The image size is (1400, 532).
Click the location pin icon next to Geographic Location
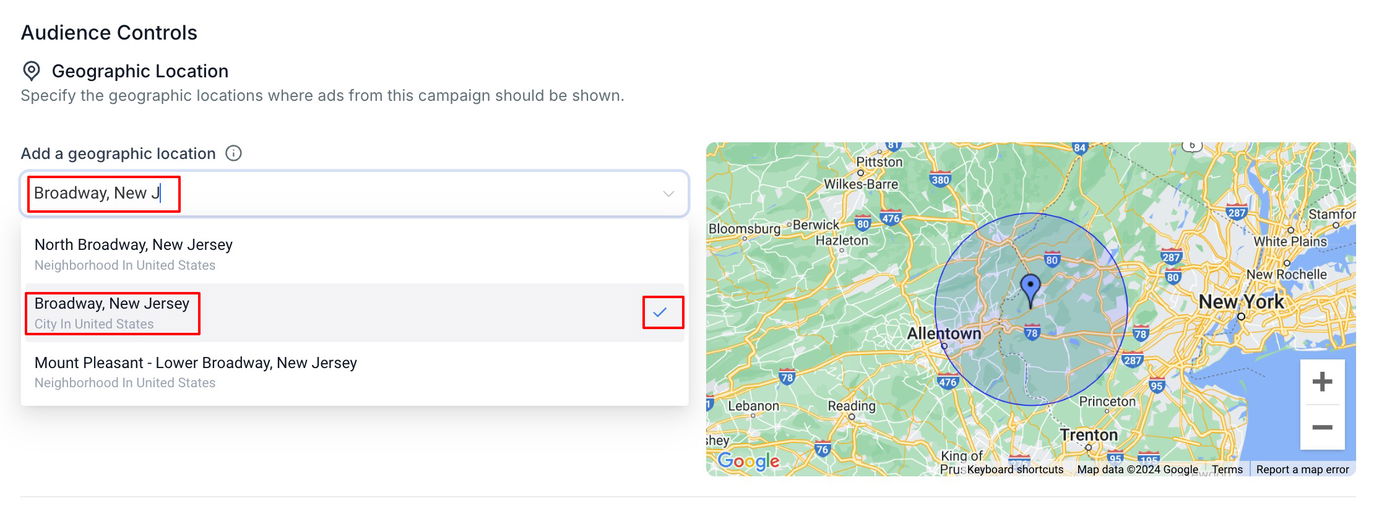point(32,71)
